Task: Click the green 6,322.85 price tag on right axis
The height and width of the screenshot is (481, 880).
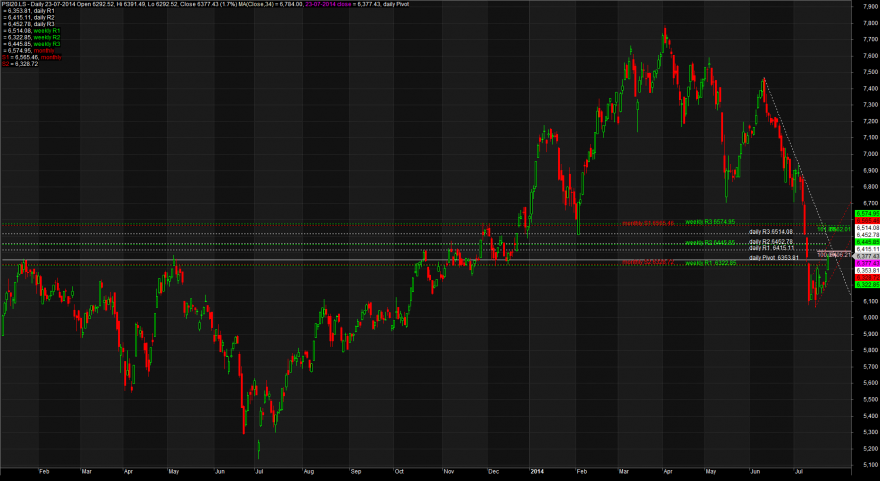Action: (867, 285)
